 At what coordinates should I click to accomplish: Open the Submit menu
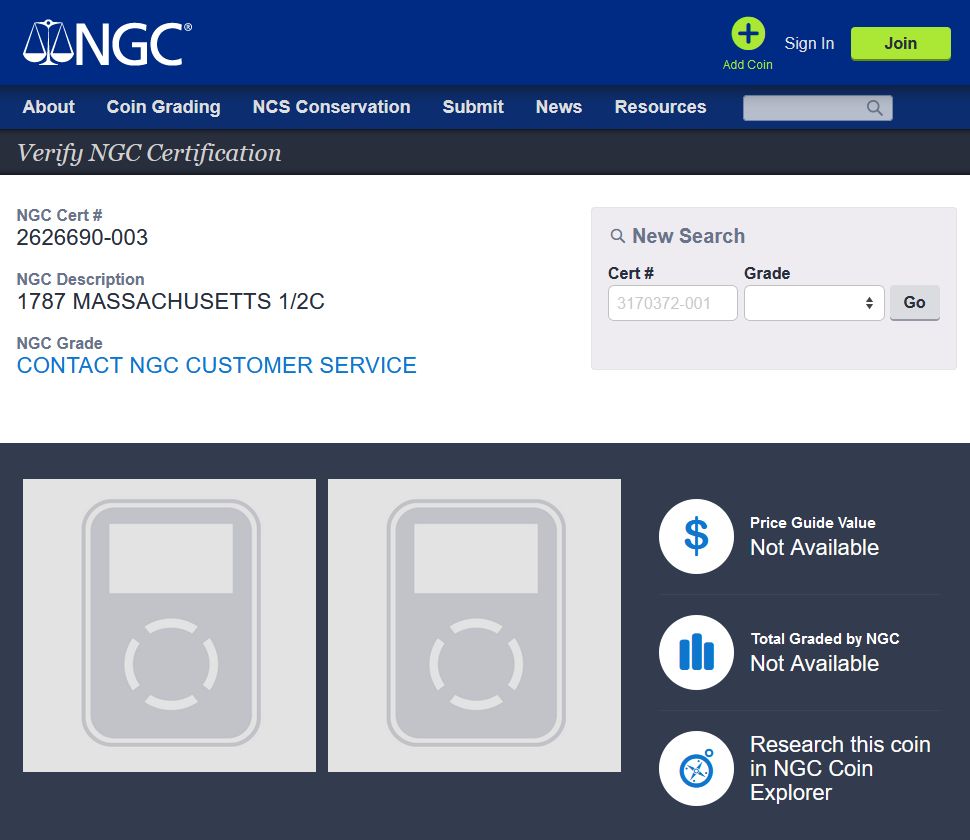[x=473, y=107]
